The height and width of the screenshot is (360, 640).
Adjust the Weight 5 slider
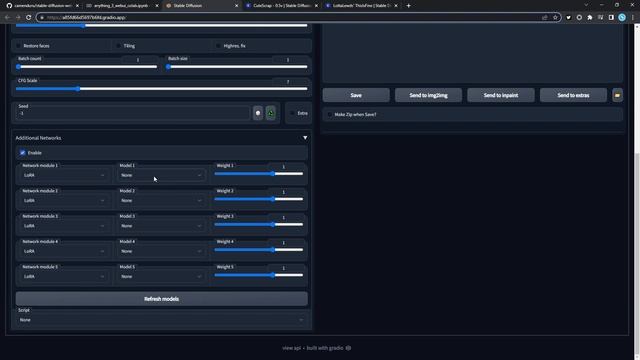point(259,275)
